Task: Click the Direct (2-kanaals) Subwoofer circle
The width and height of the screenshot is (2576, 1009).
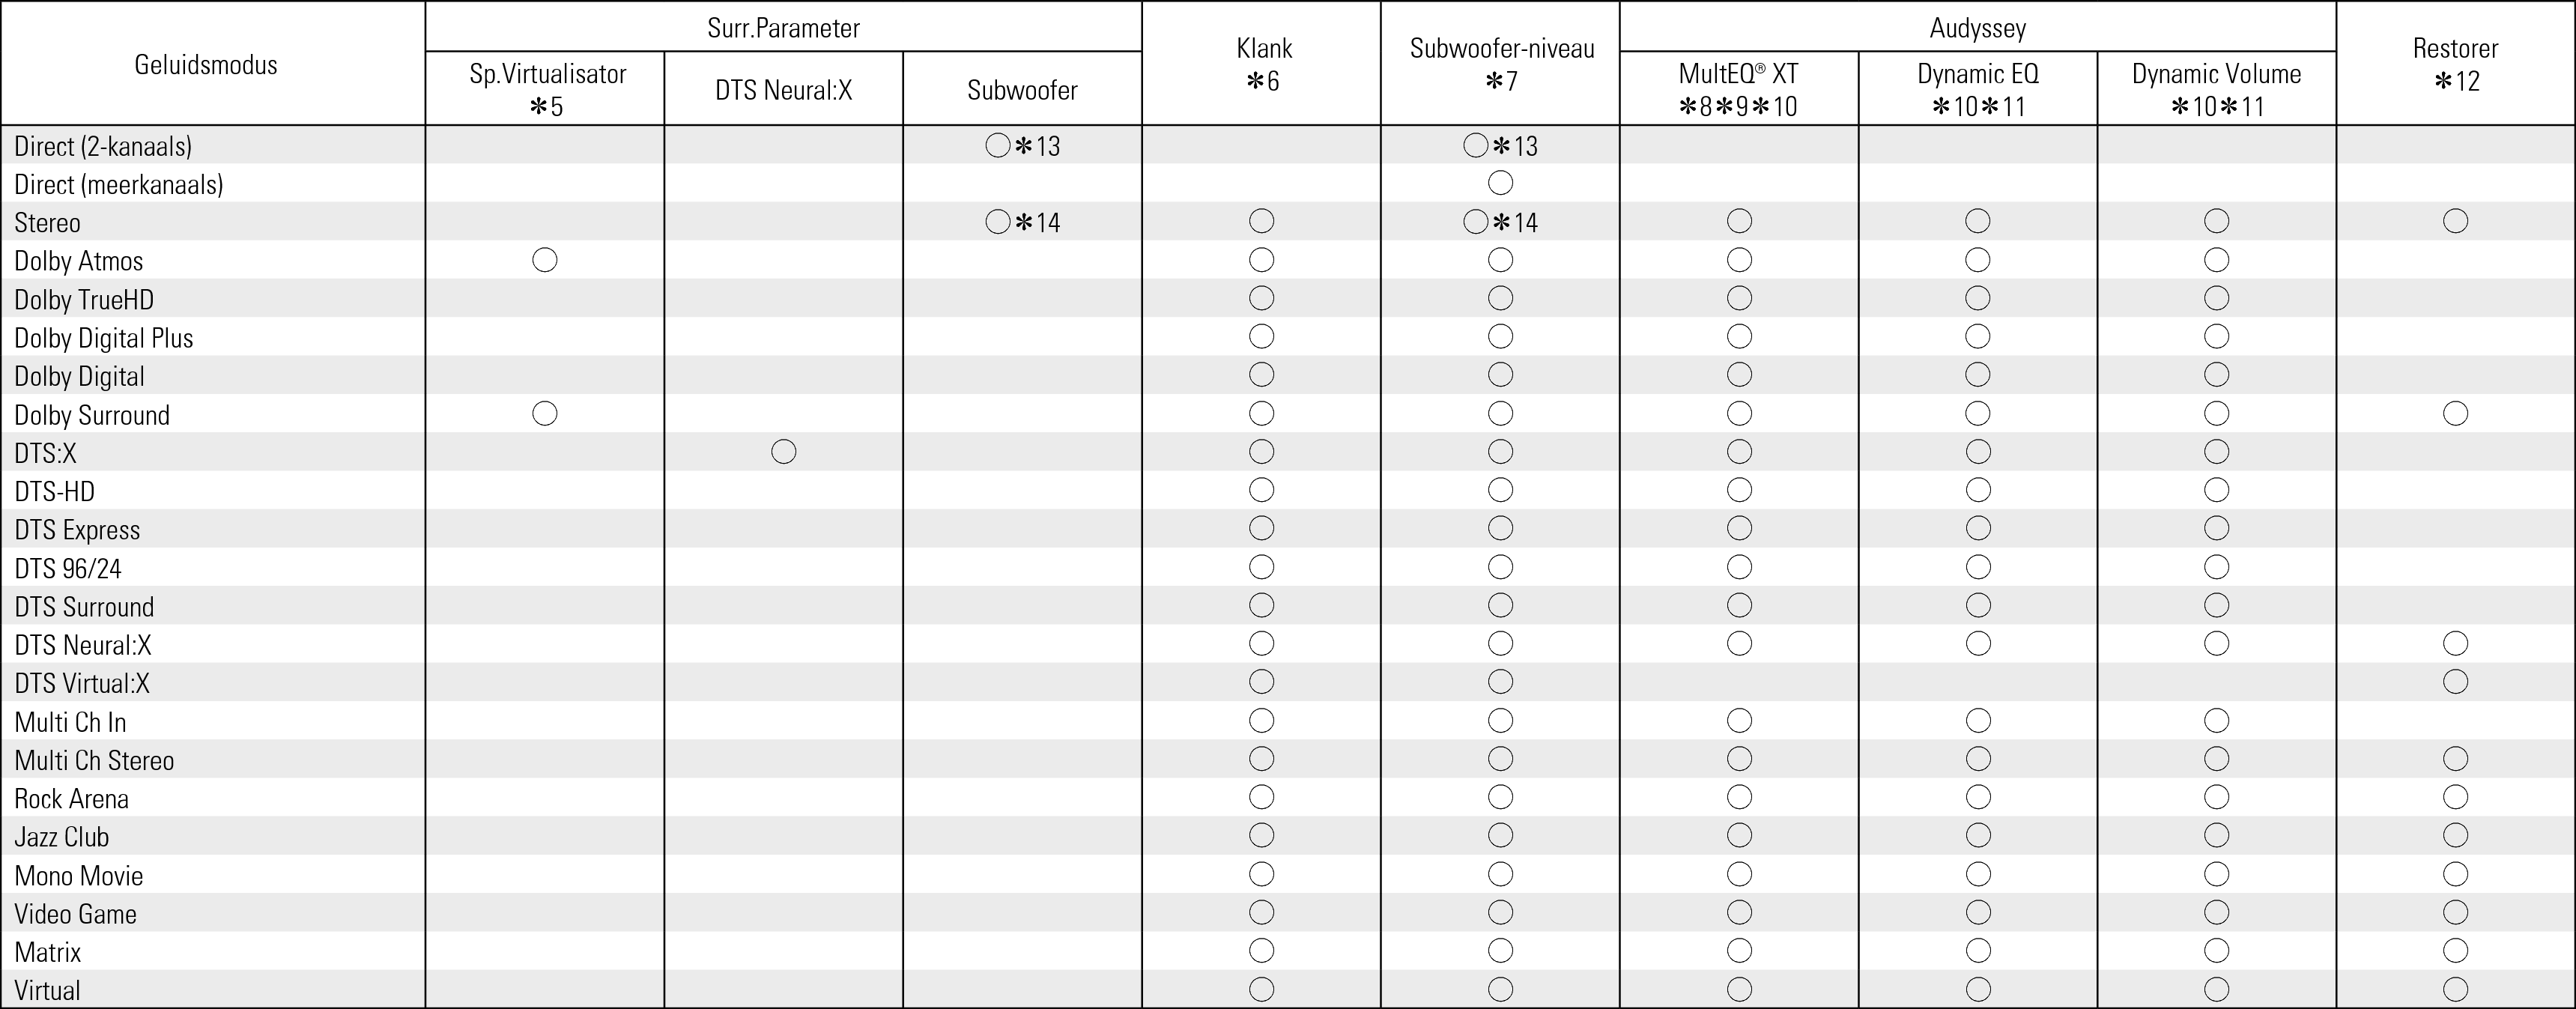Action: 998,146
